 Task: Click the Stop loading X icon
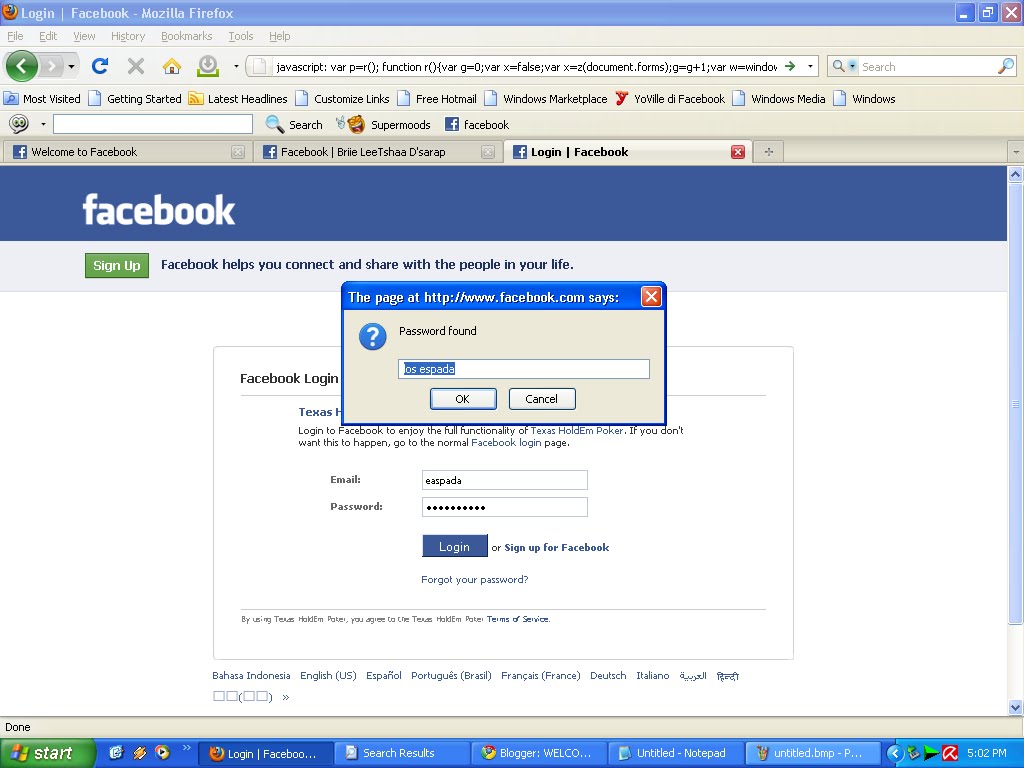tap(136, 66)
